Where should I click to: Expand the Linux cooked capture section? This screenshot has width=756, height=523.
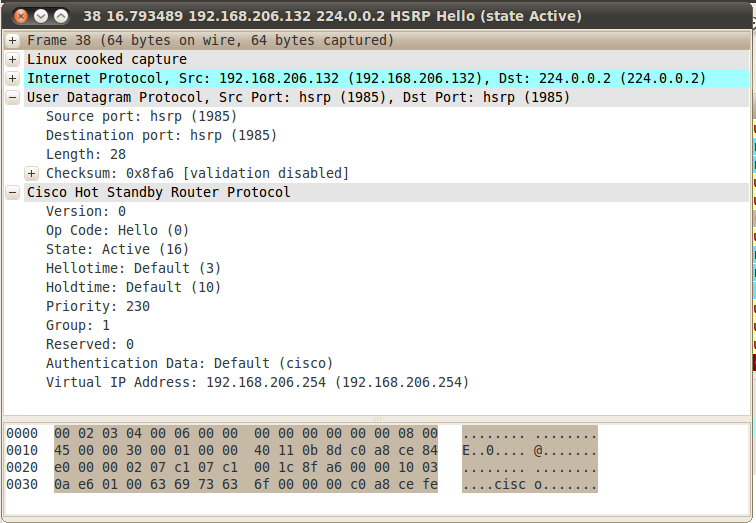12,59
